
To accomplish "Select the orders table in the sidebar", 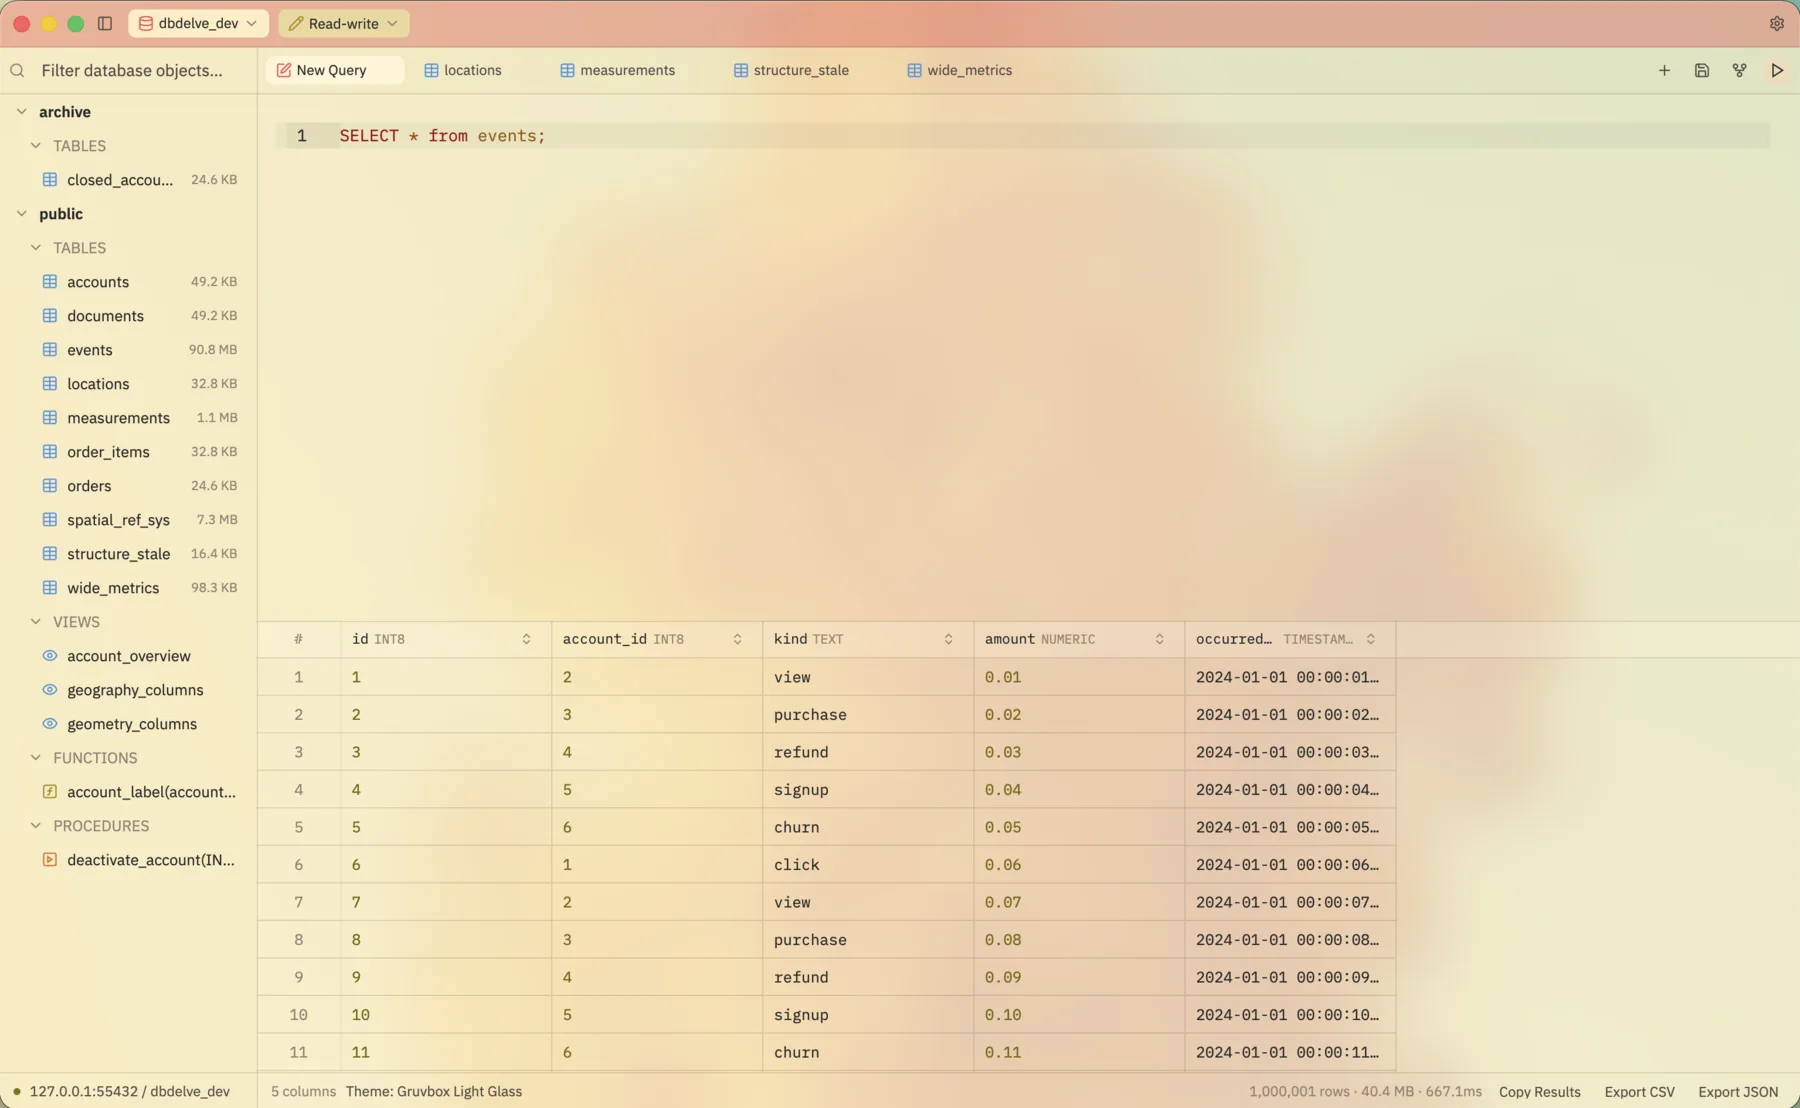I will [x=129, y=485].
